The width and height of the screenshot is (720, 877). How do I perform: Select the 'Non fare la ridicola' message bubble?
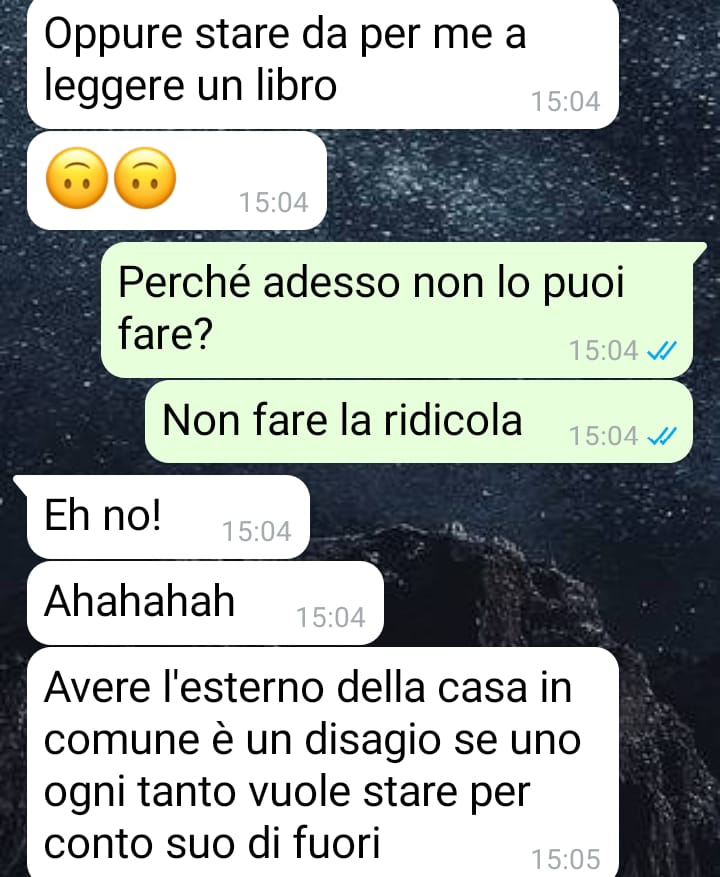418,422
